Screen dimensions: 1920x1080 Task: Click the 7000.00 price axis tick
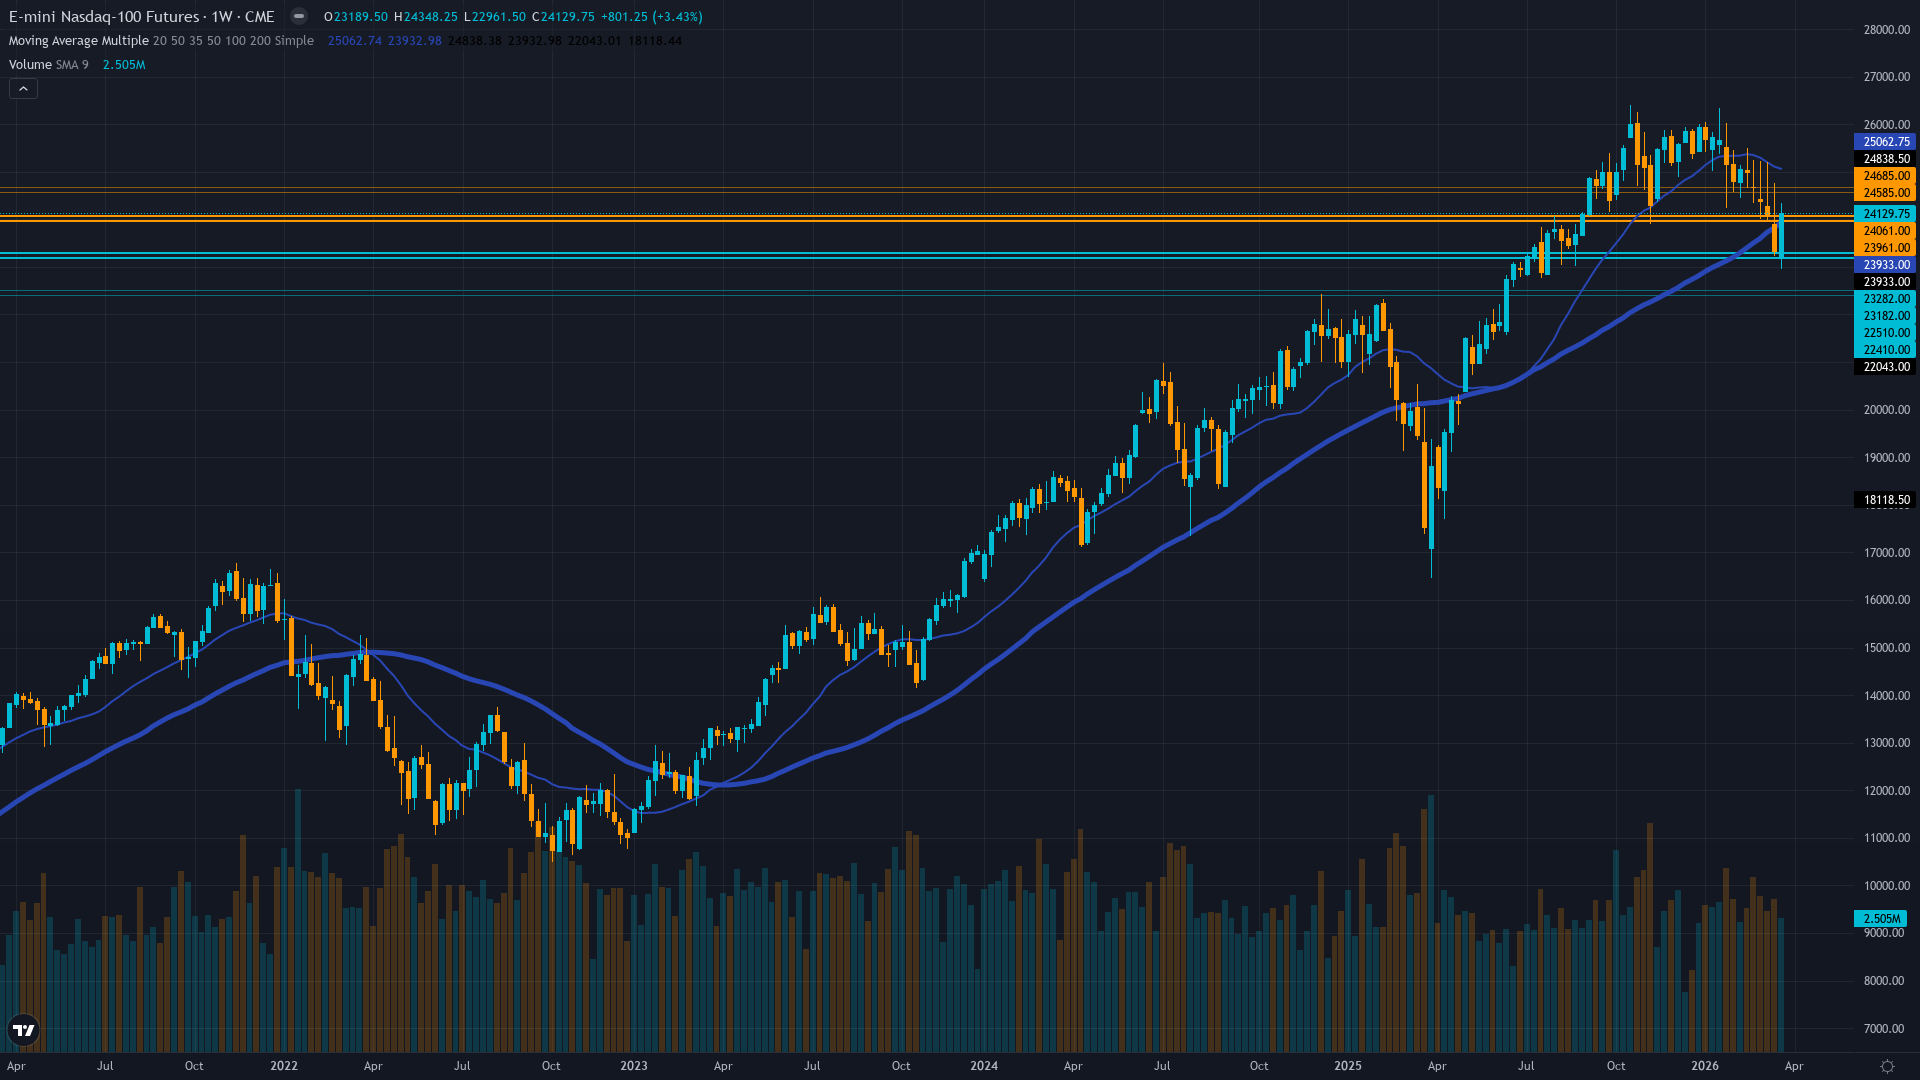point(1886,1029)
